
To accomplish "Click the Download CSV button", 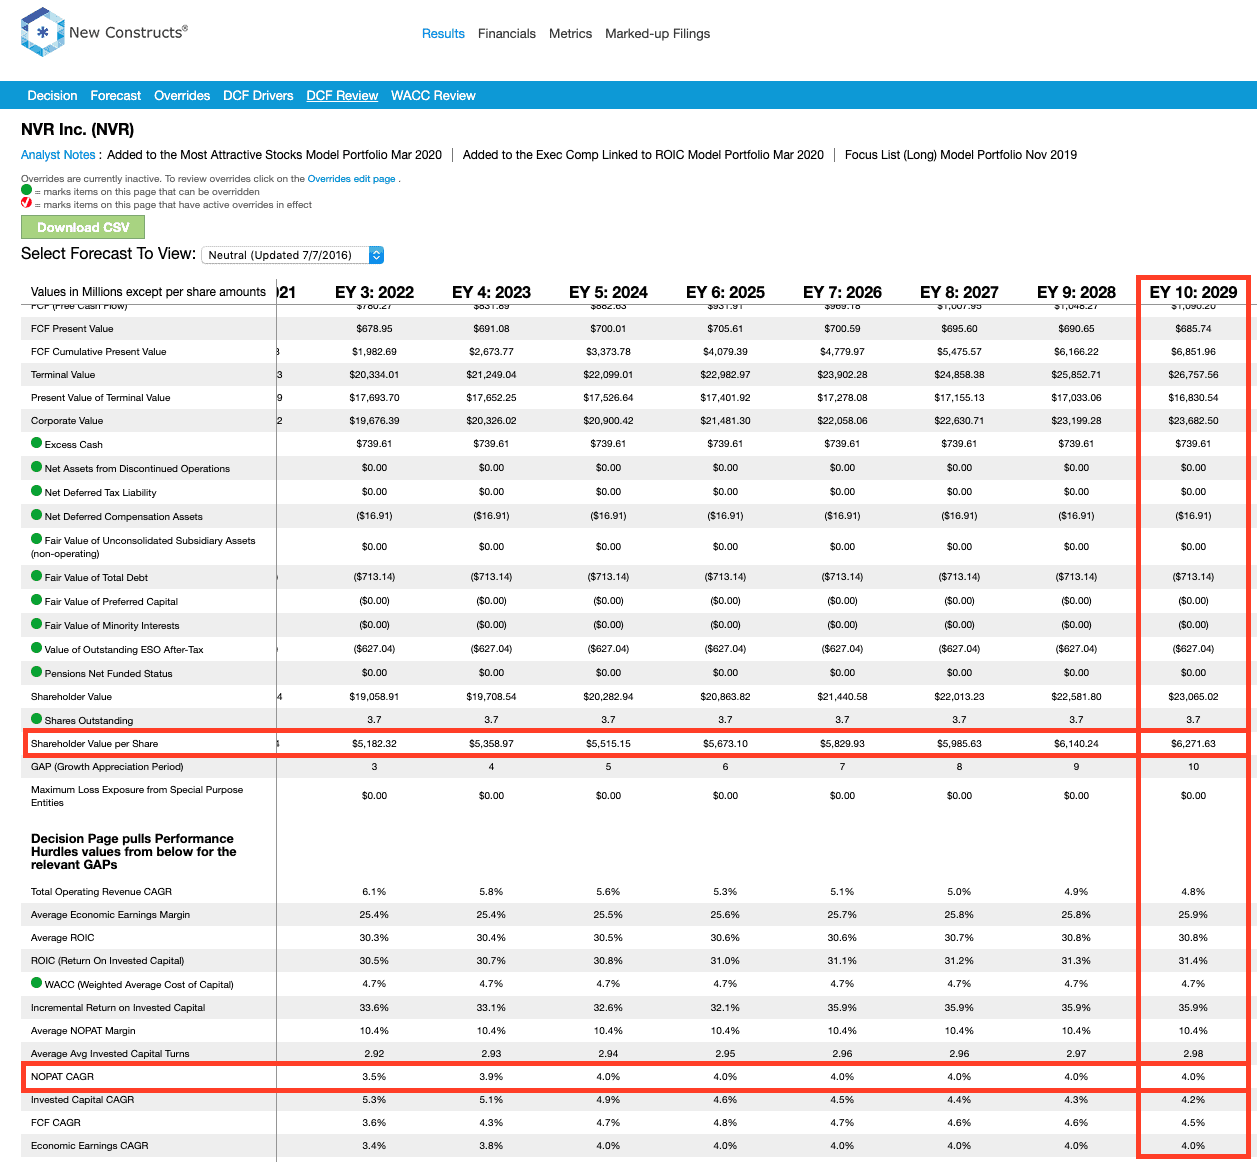I will 83,227.
